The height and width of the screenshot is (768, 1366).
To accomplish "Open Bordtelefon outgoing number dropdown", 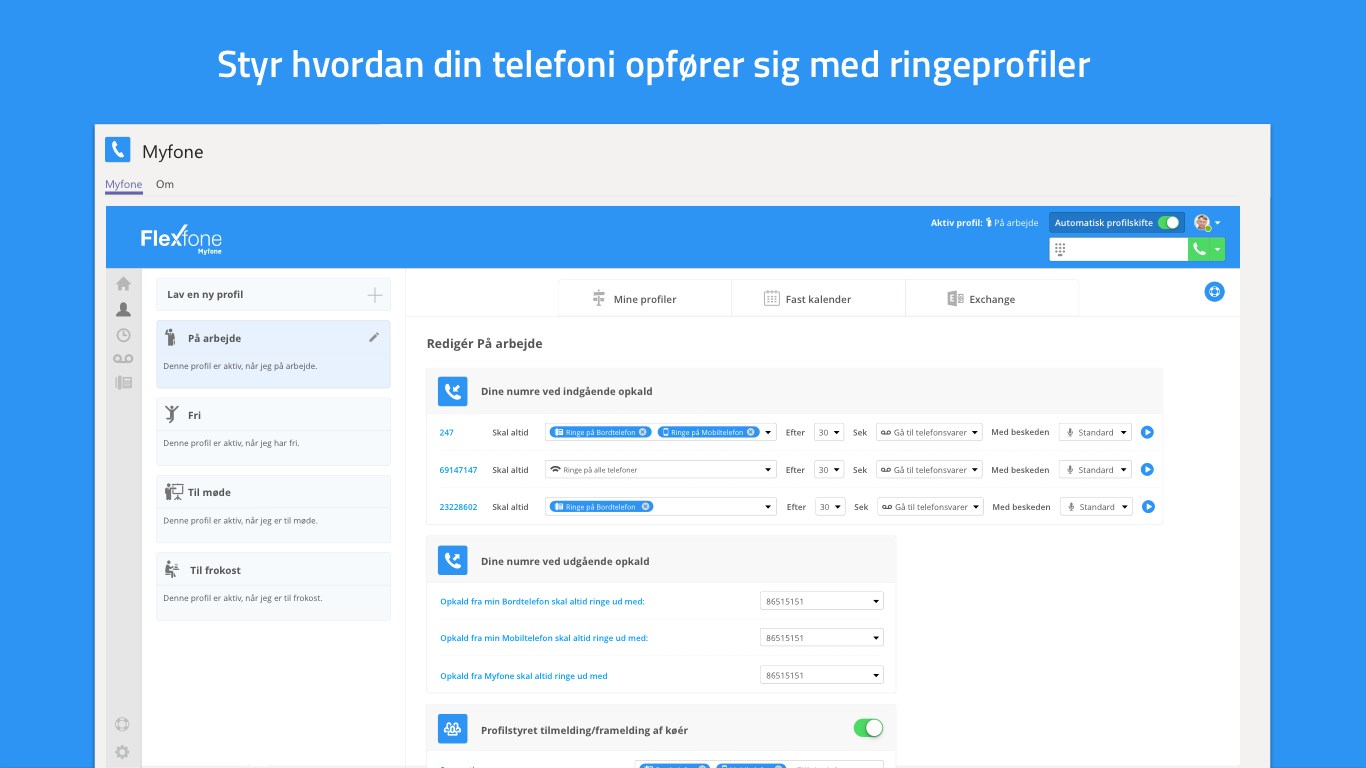I will point(822,601).
